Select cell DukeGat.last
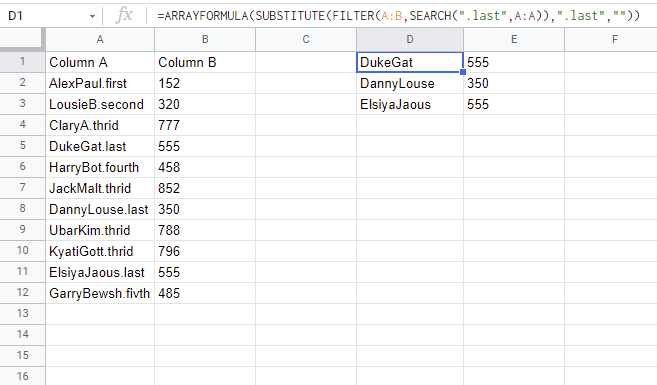Image resolution: width=657 pixels, height=385 pixels. coord(100,146)
